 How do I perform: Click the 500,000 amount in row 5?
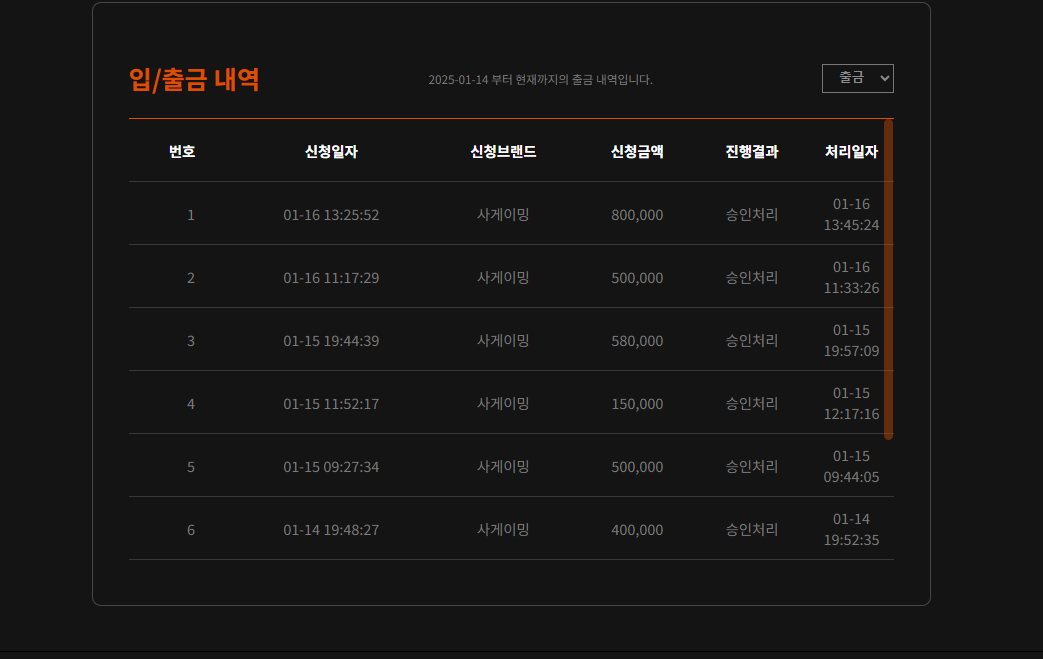637,467
